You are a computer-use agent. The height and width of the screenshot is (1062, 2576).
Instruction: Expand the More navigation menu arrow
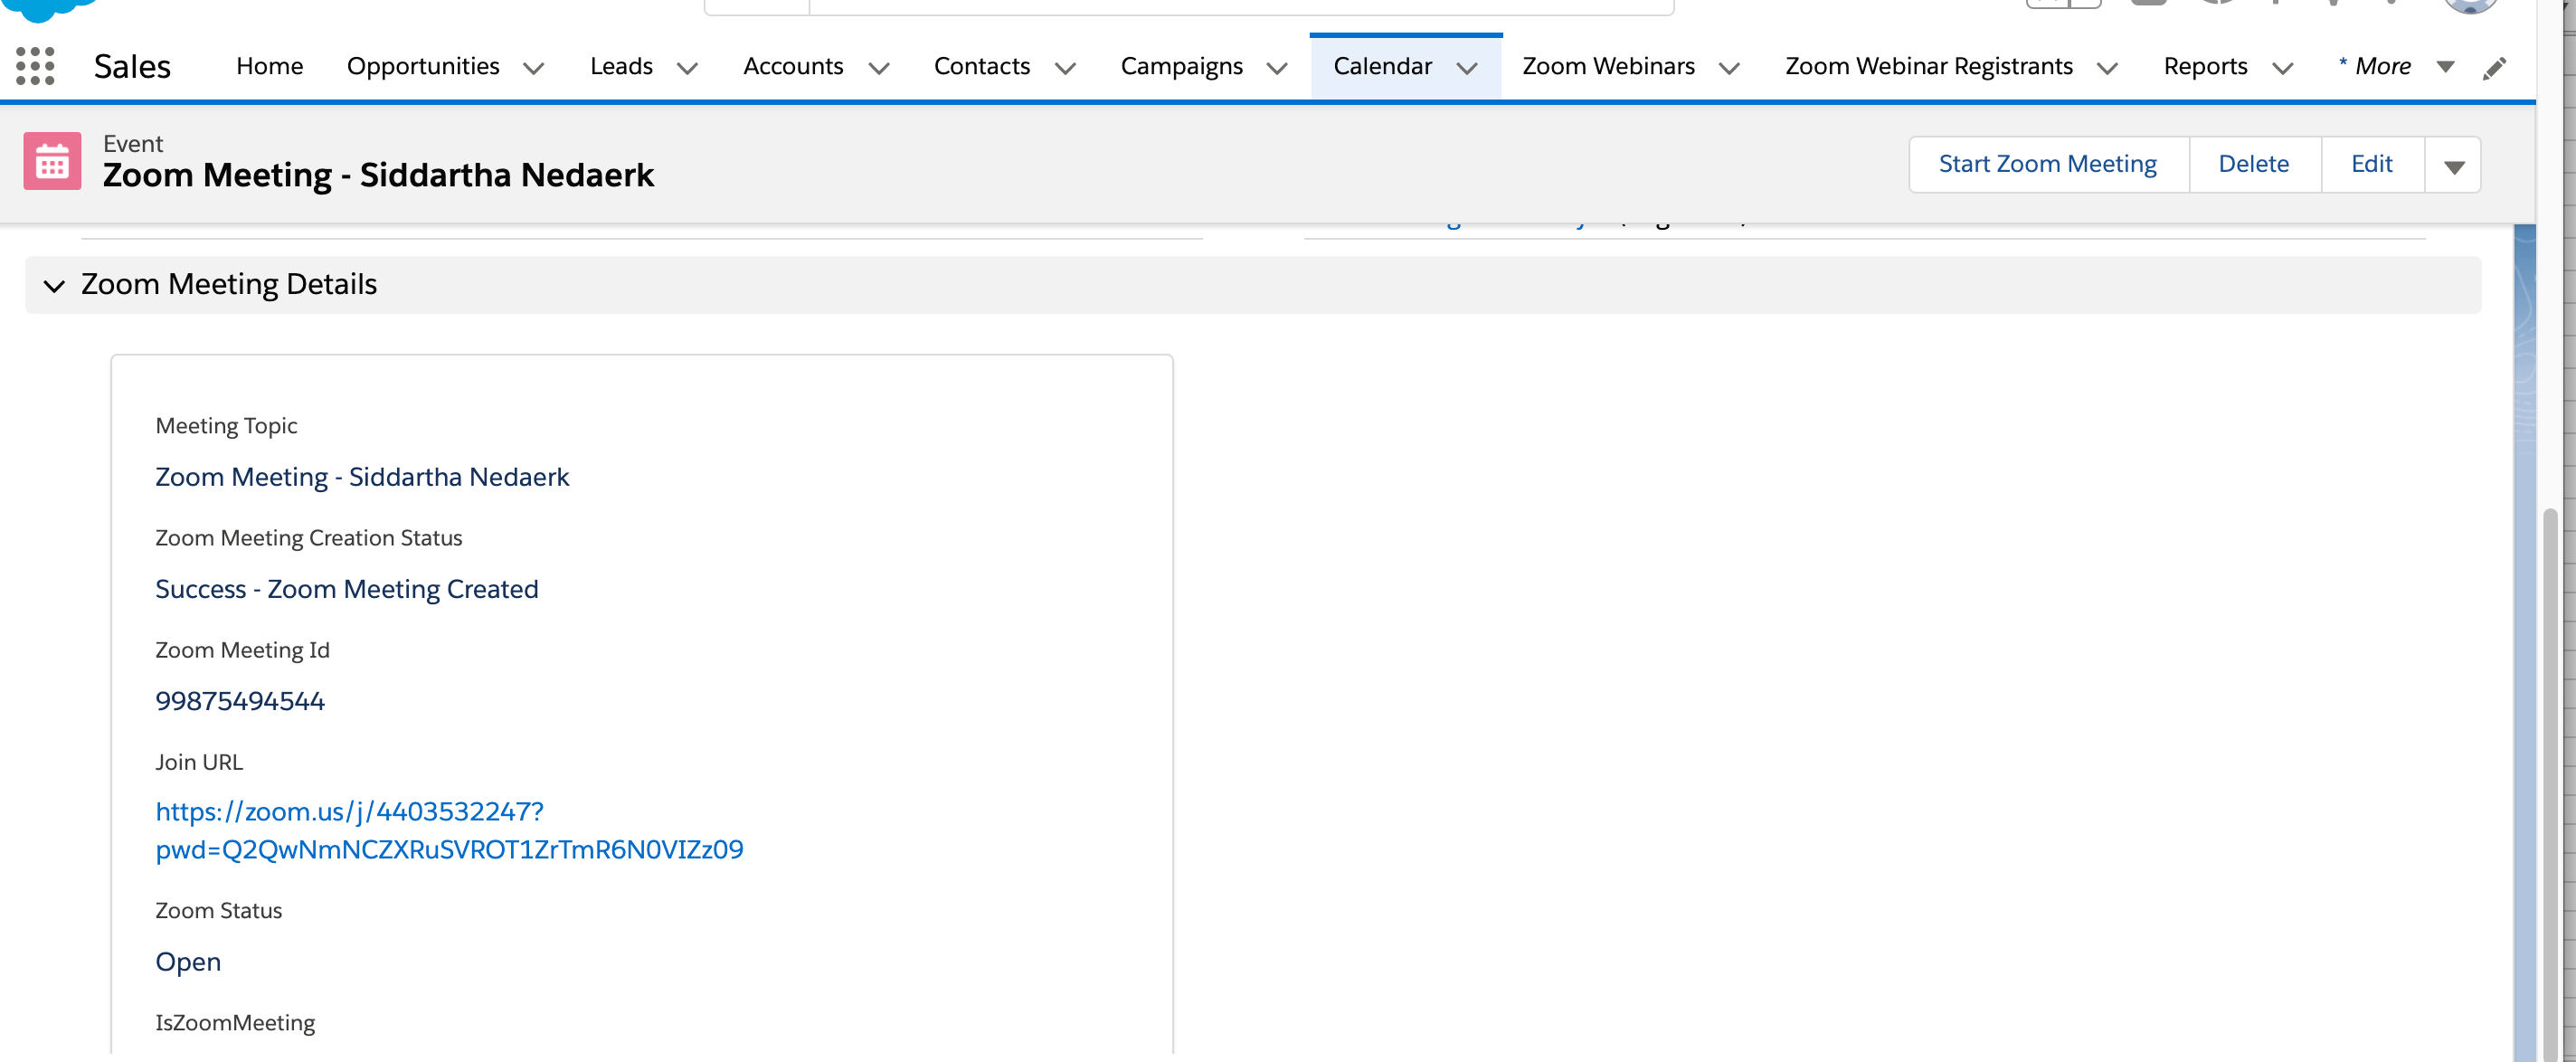2445,67
